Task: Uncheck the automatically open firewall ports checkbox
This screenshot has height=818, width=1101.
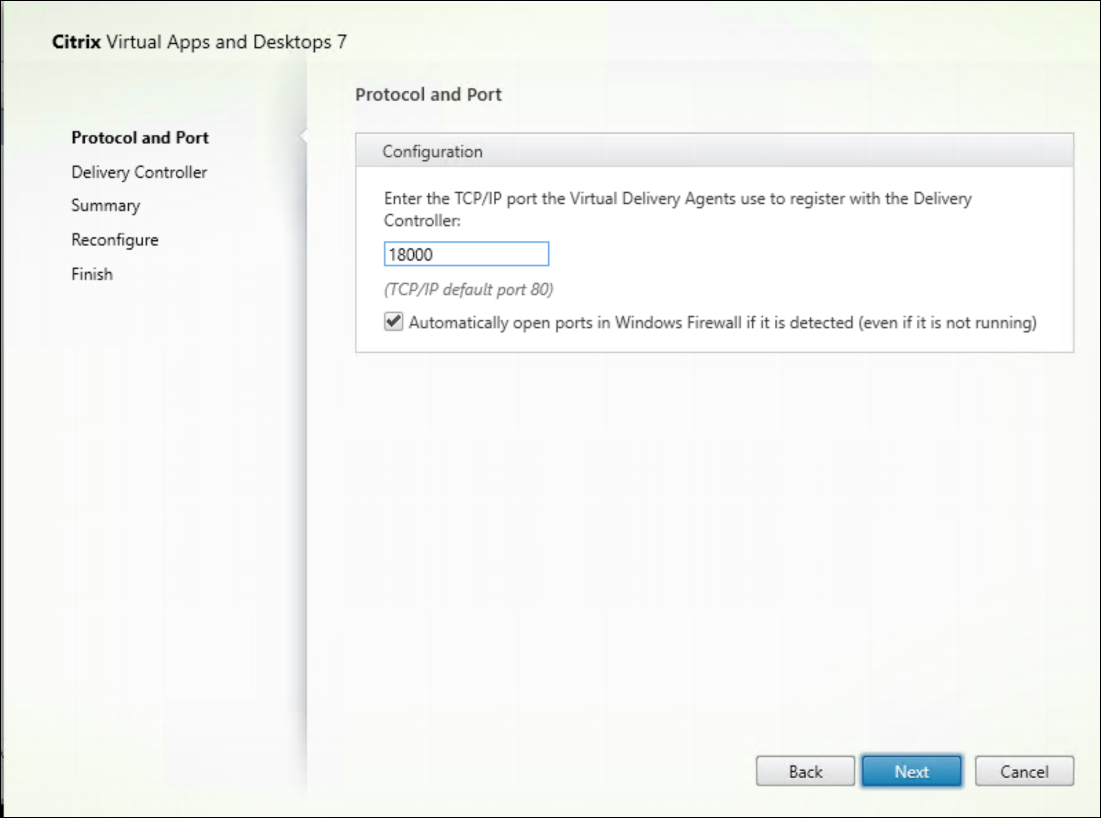Action: tap(394, 323)
